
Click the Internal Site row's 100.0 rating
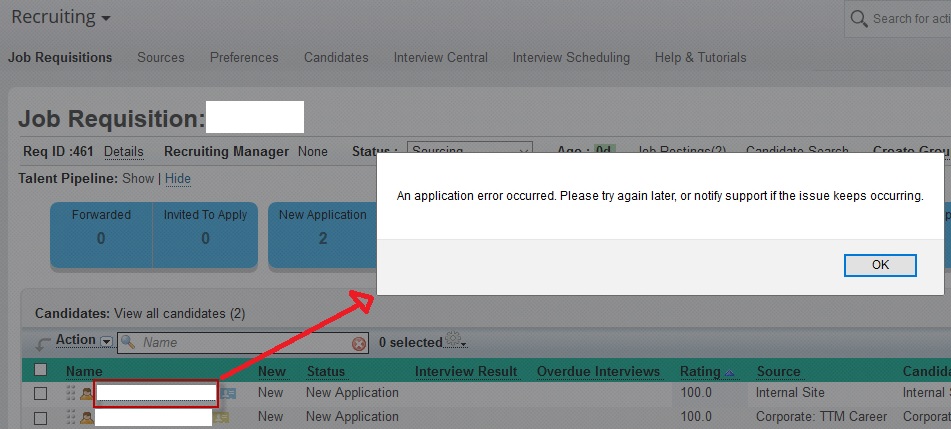(696, 393)
